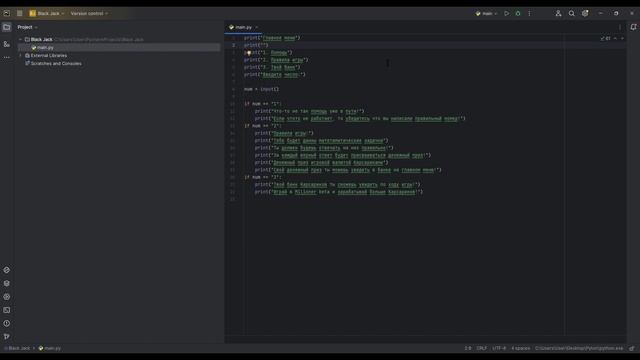Open the Git version control tool window
Image resolution: width=640 pixels, height=360 pixels.
(7, 337)
